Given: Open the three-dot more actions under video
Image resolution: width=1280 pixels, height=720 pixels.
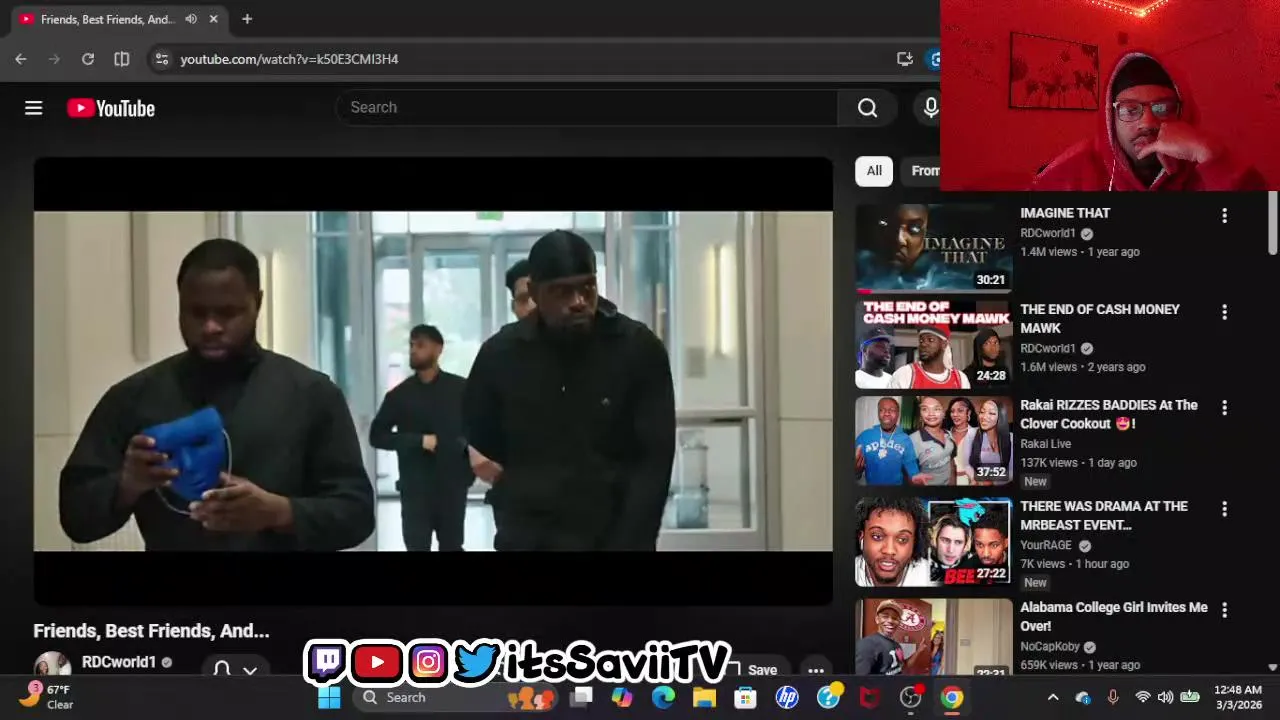Looking at the screenshot, I should point(816,670).
